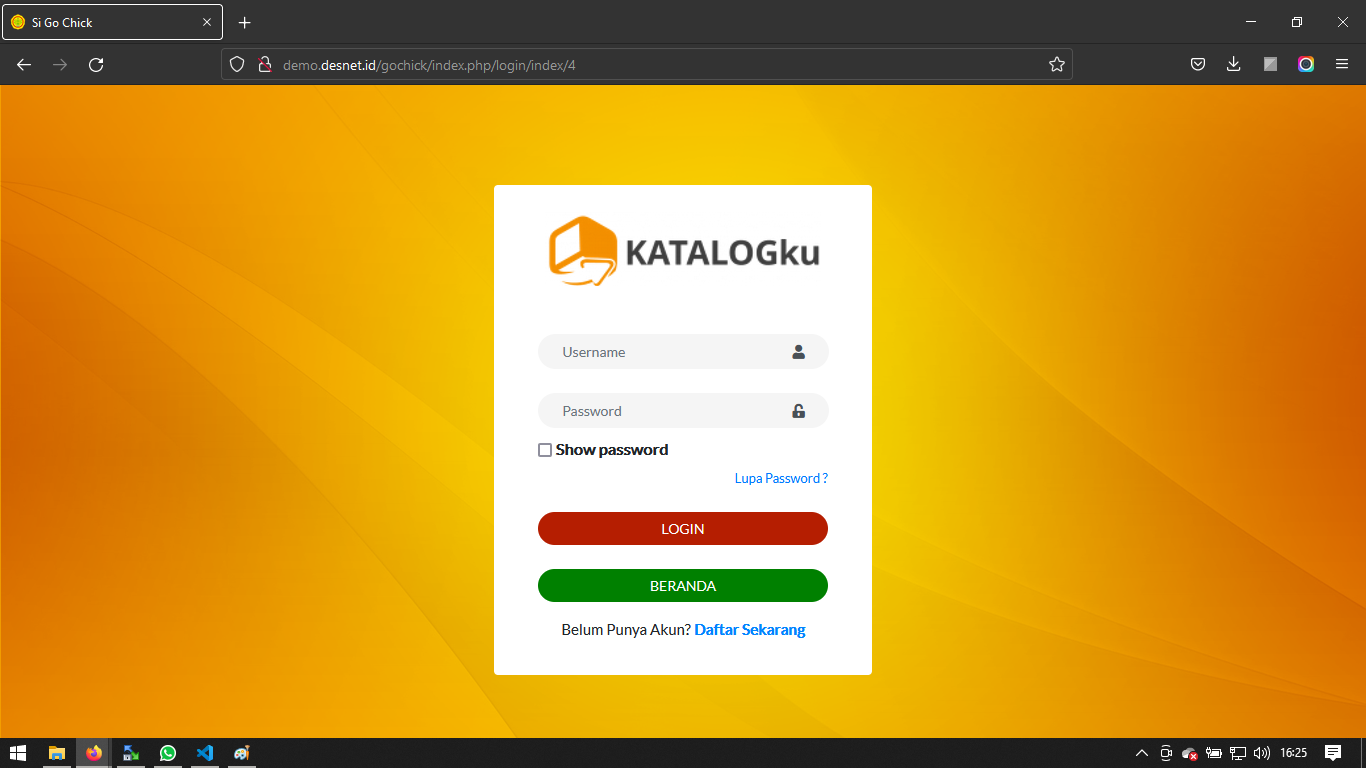Click the shield tracking protection icon
Image resolution: width=1366 pixels, height=768 pixels.
[x=237, y=65]
